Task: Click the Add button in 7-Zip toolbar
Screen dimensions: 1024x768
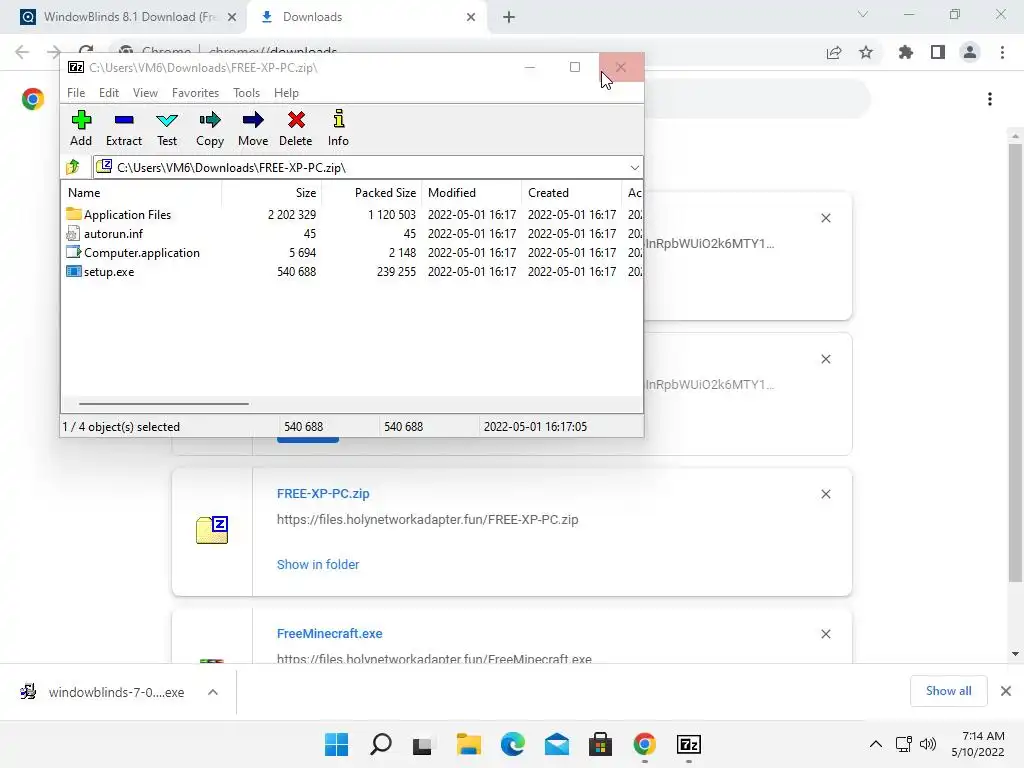Action: (x=81, y=128)
